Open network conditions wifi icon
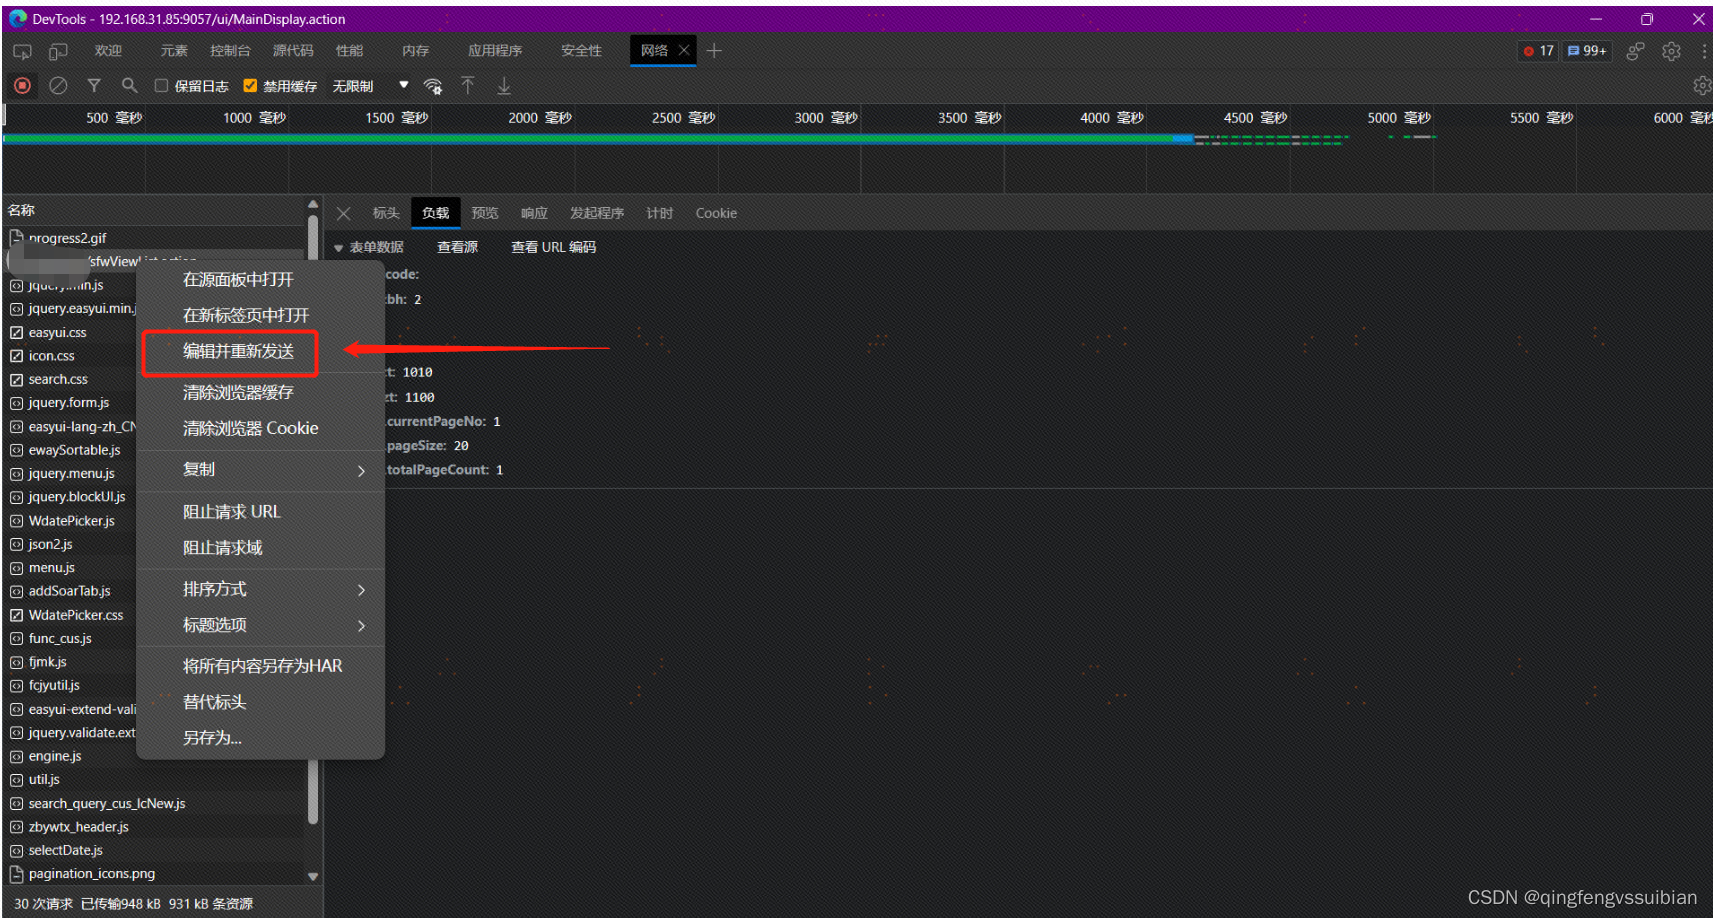Image resolution: width=1713 pixels, height=918 pixels. click(x=433, y=86)
